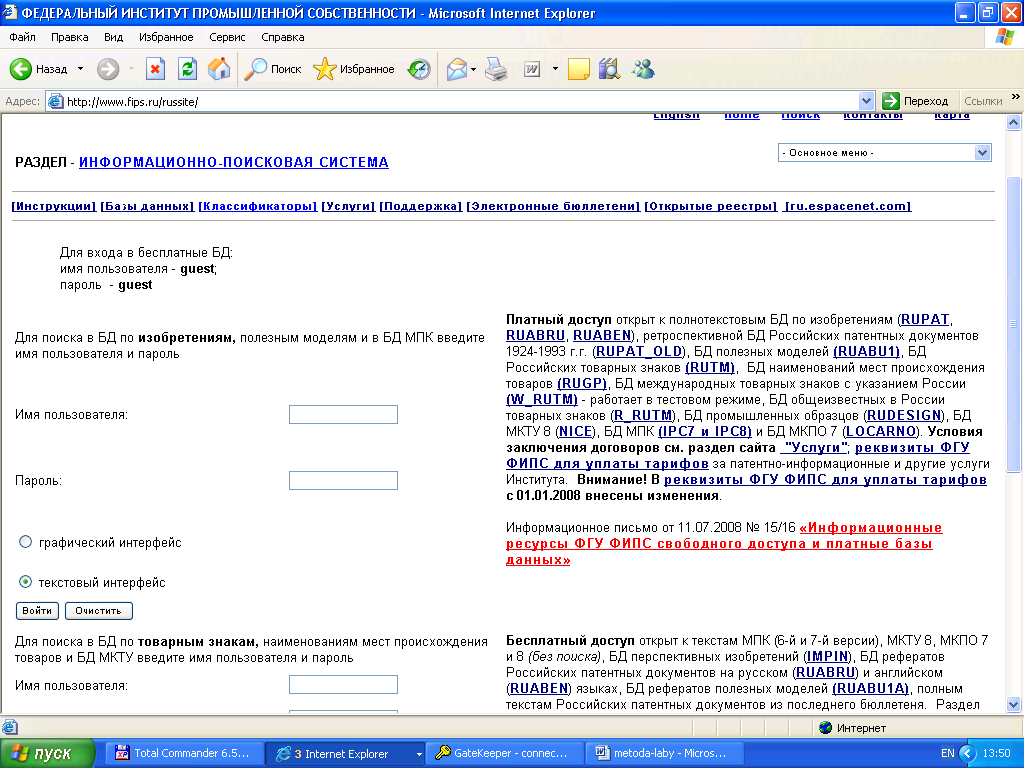
Task: Open Forward button history dropdown arrow
Action: (131, 69)
